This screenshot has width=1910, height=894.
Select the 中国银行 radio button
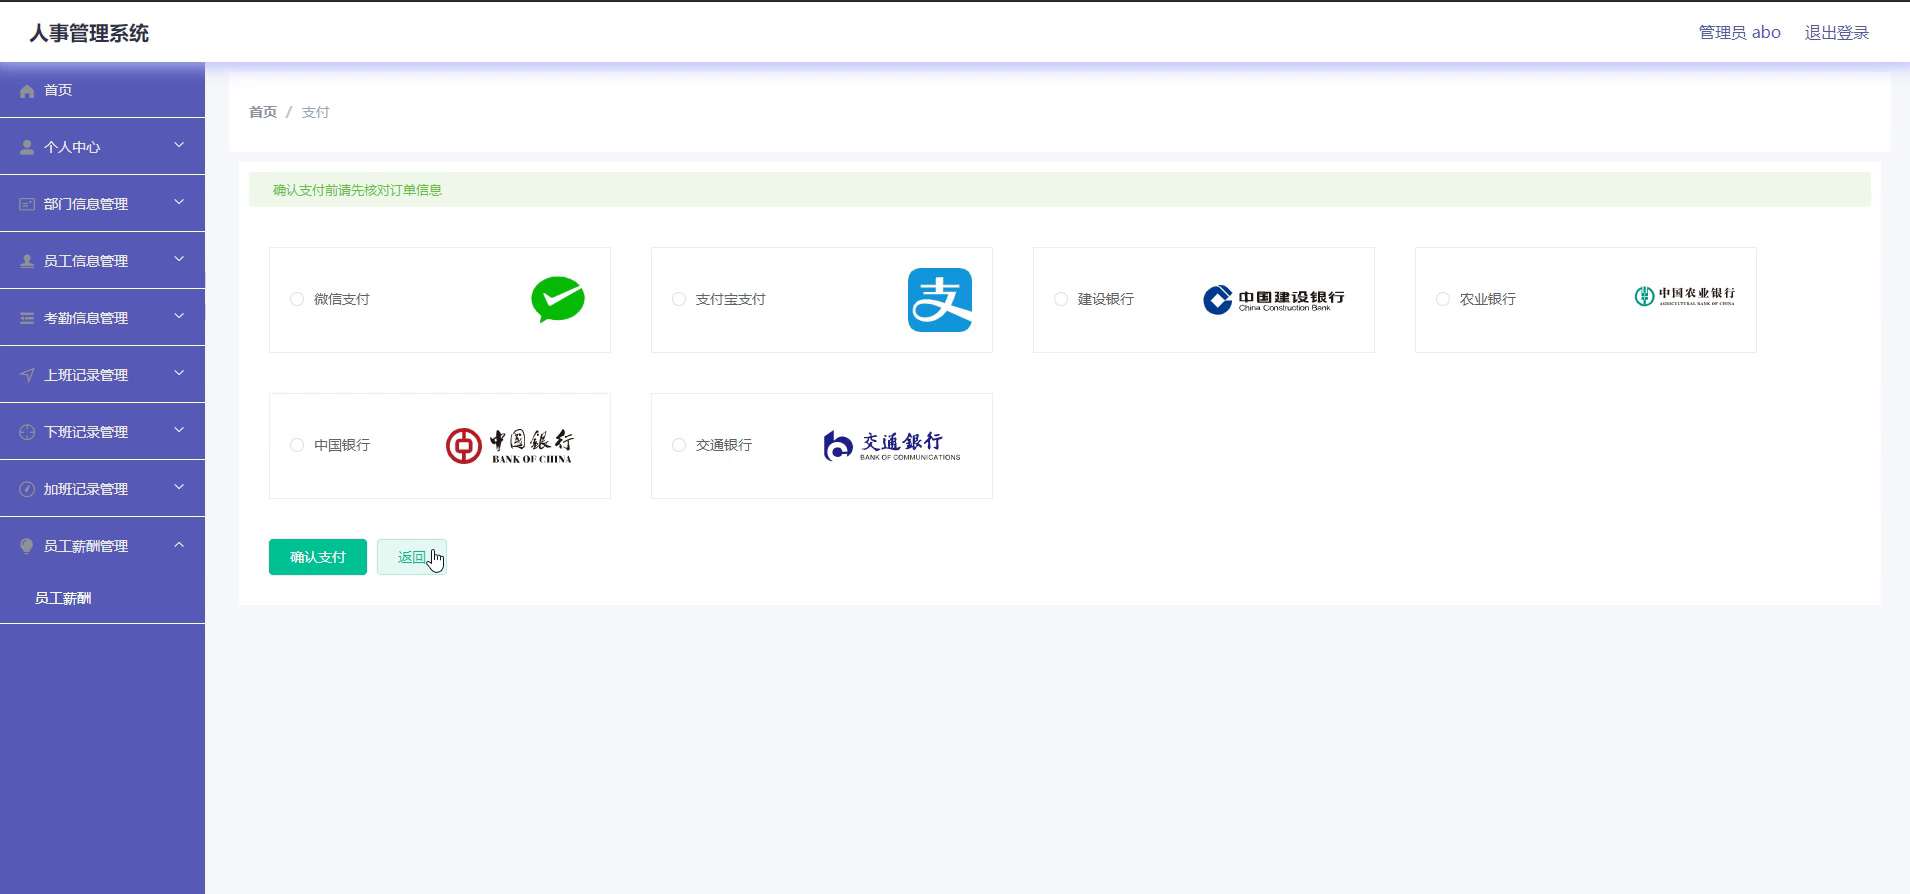[297, 445]
